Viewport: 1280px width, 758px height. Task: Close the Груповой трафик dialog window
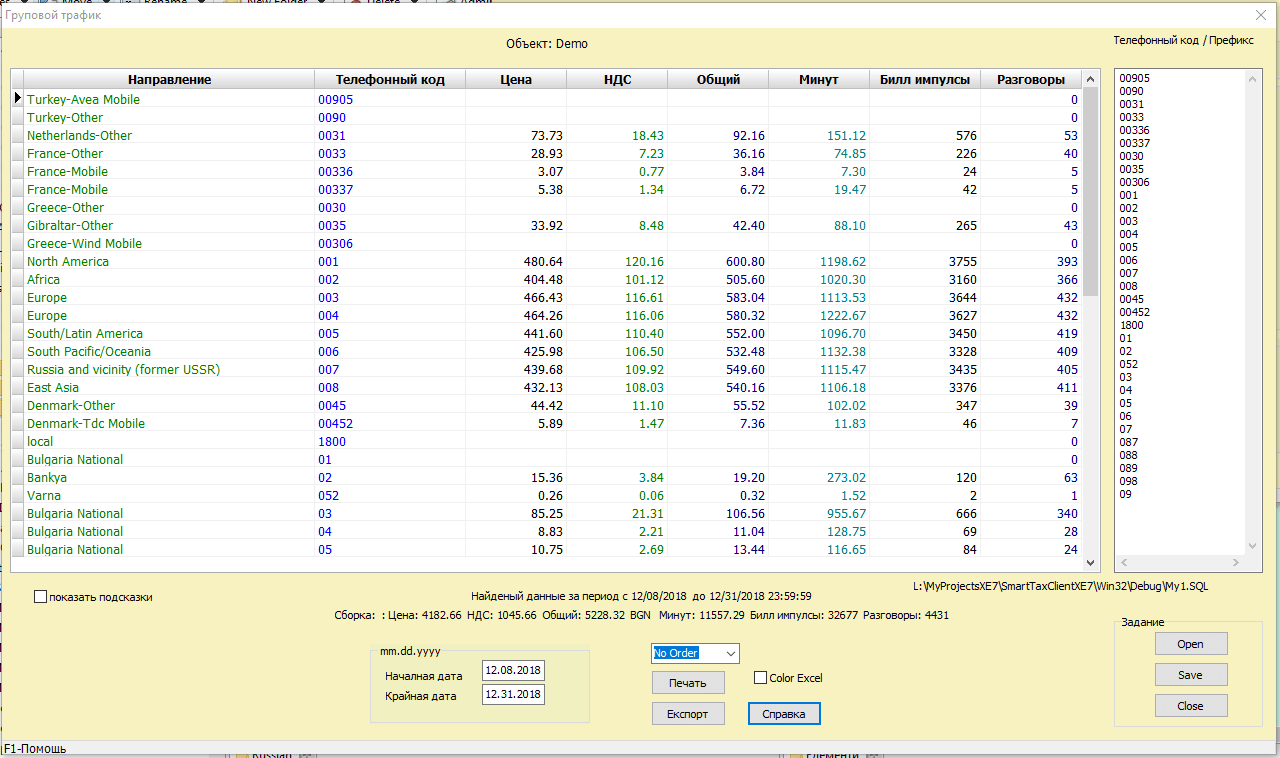coord(1260,15)
